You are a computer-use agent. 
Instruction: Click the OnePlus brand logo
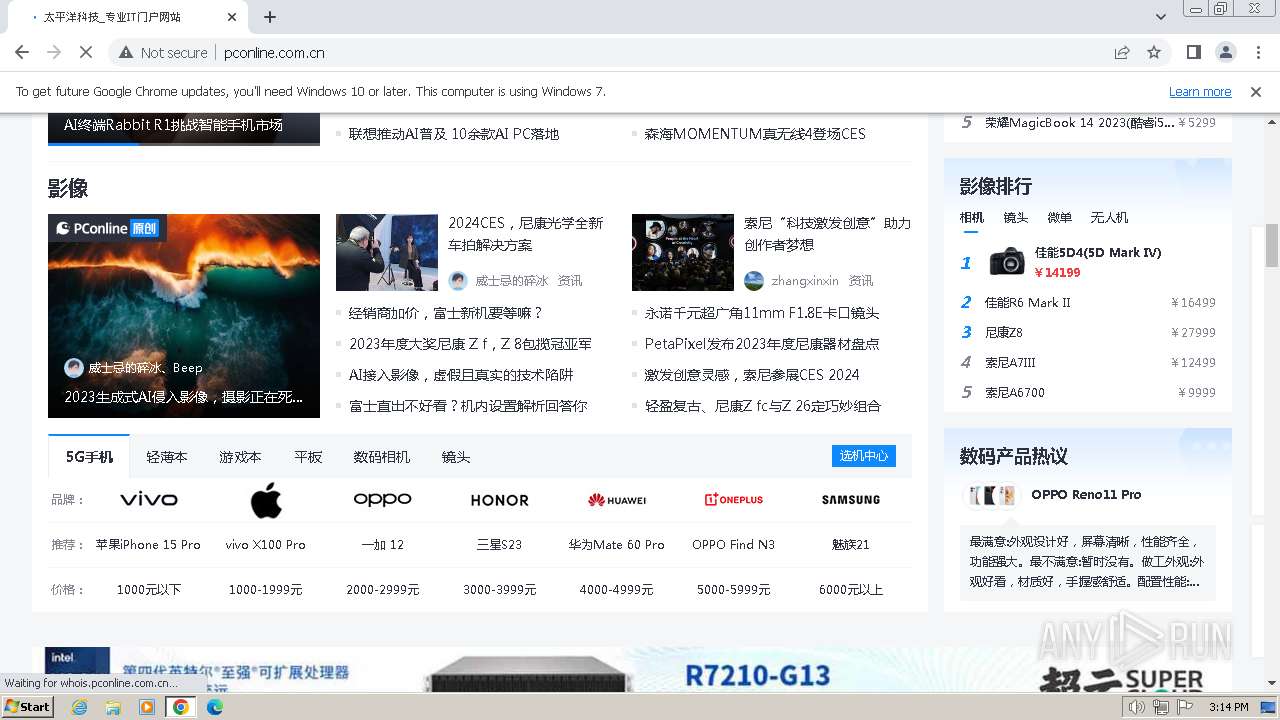[734, 499]
